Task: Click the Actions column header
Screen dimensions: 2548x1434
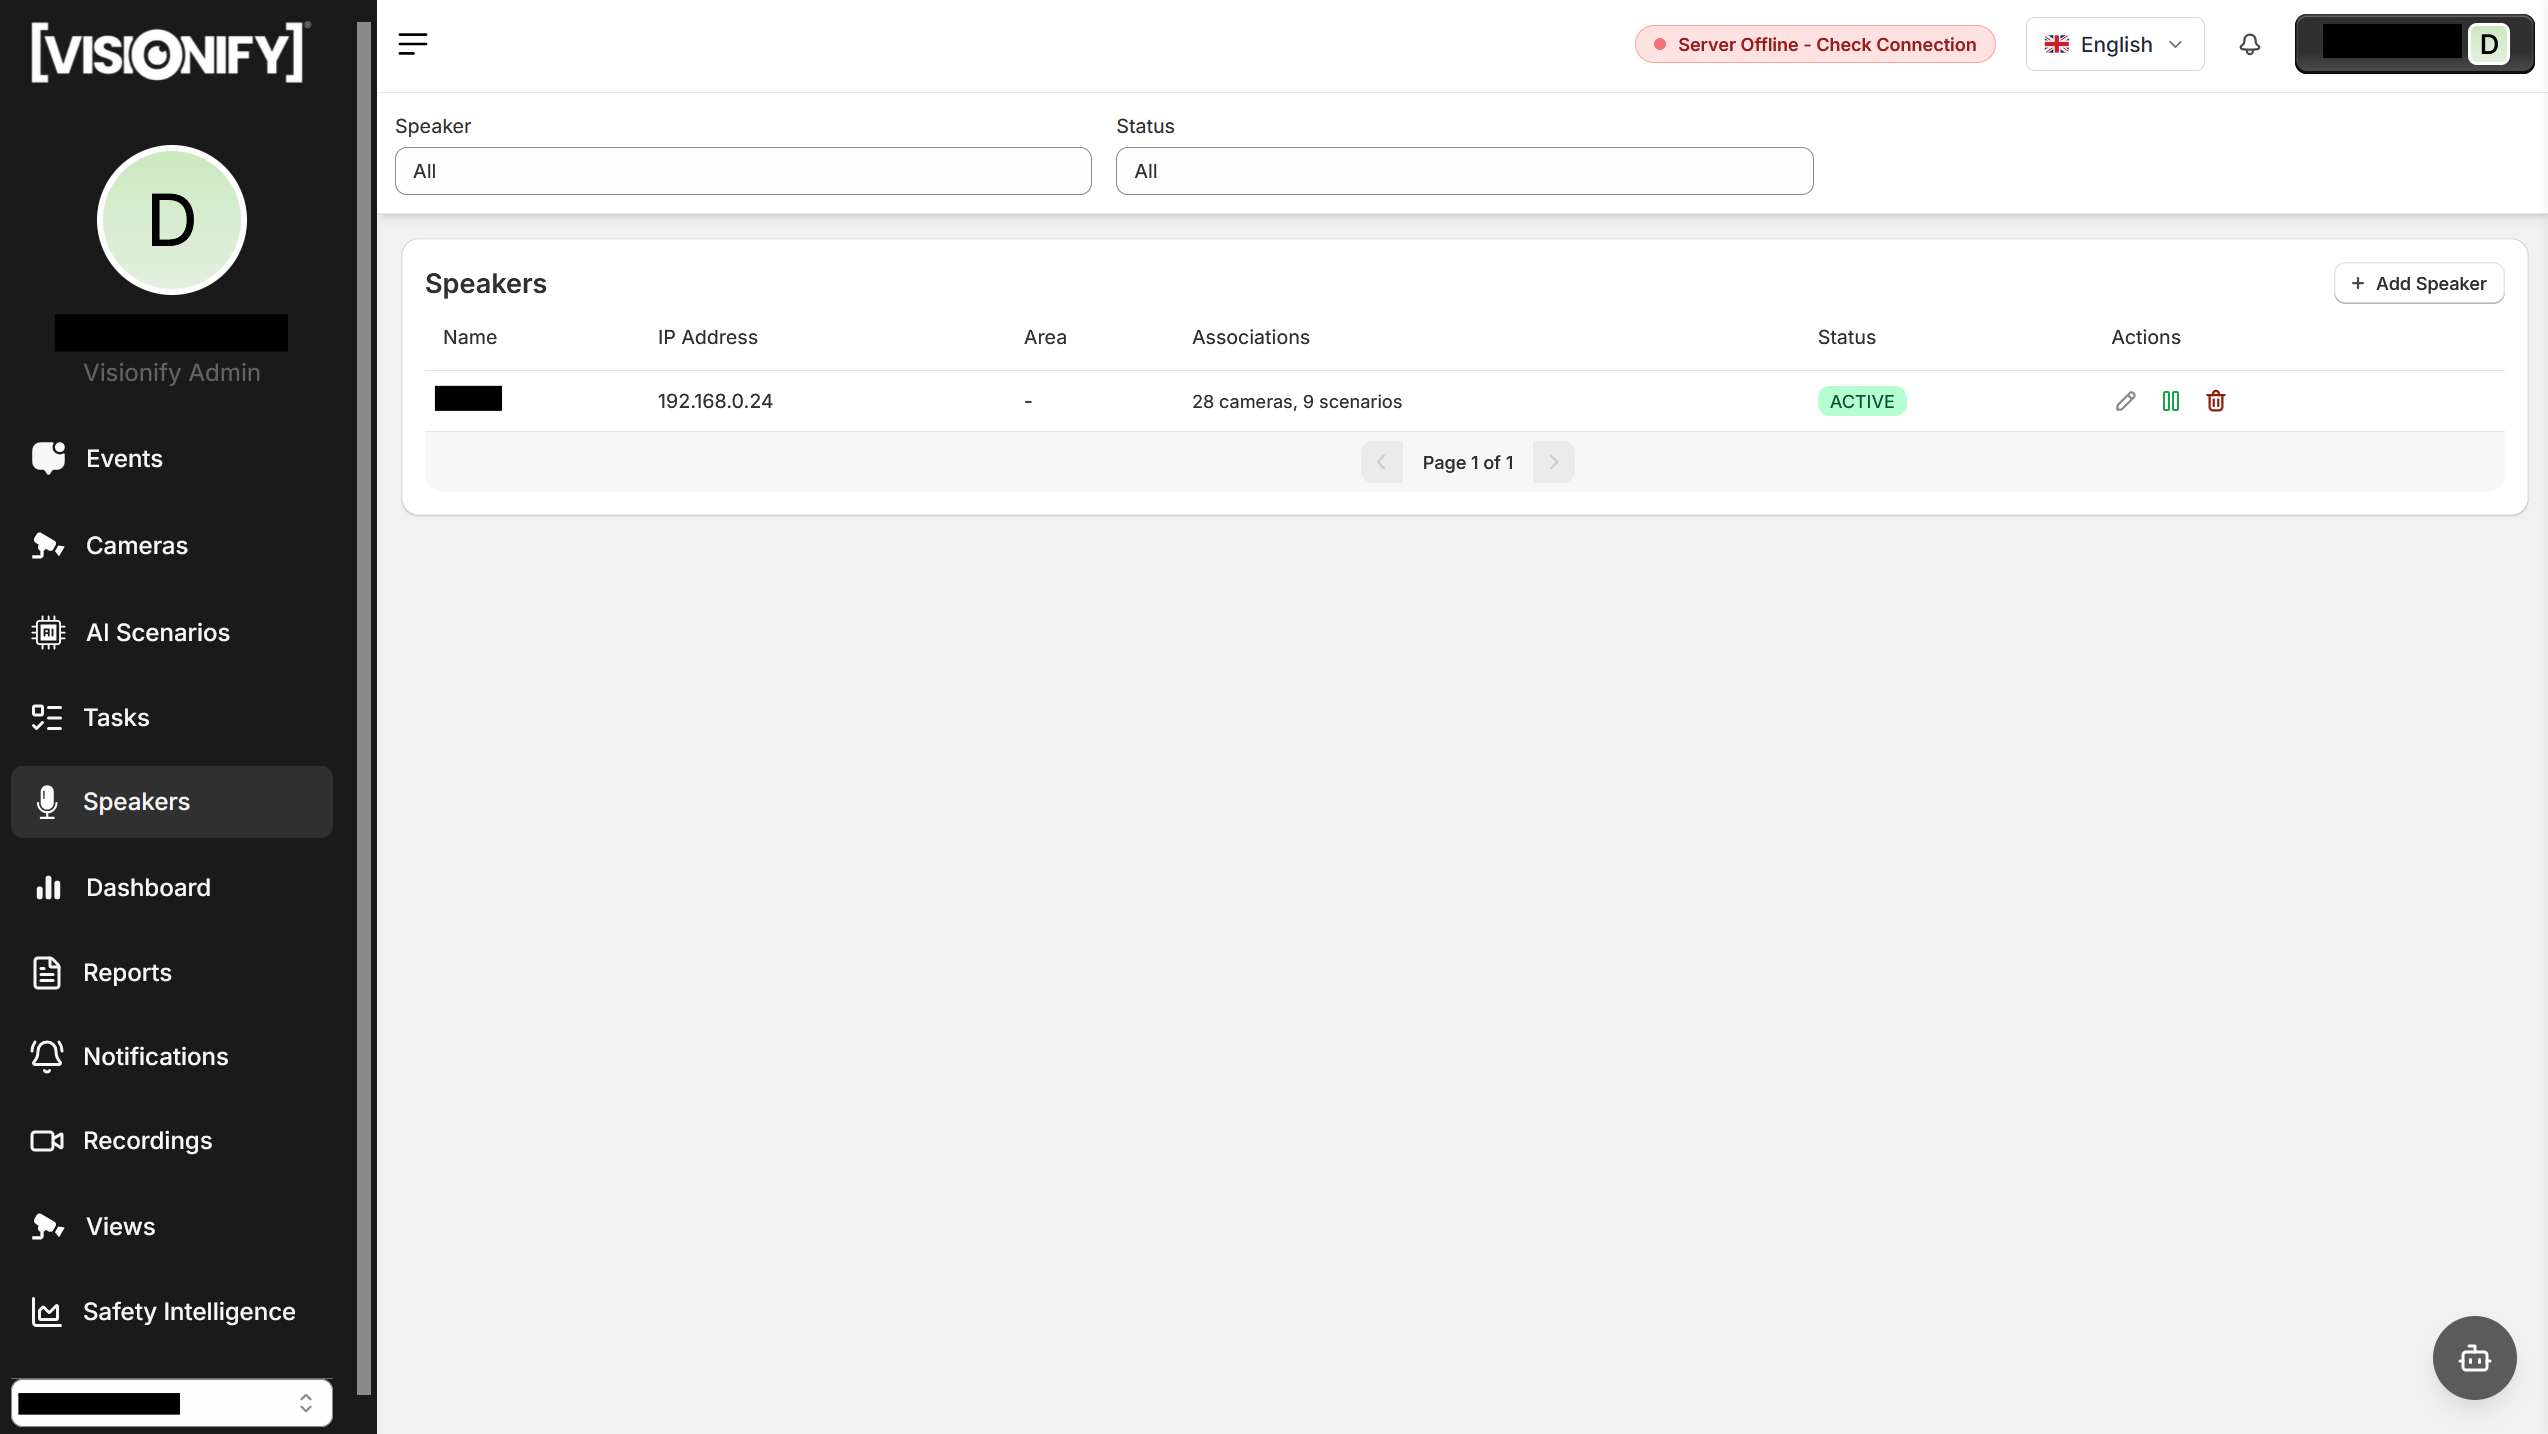Action: (x=2145, y=337)
